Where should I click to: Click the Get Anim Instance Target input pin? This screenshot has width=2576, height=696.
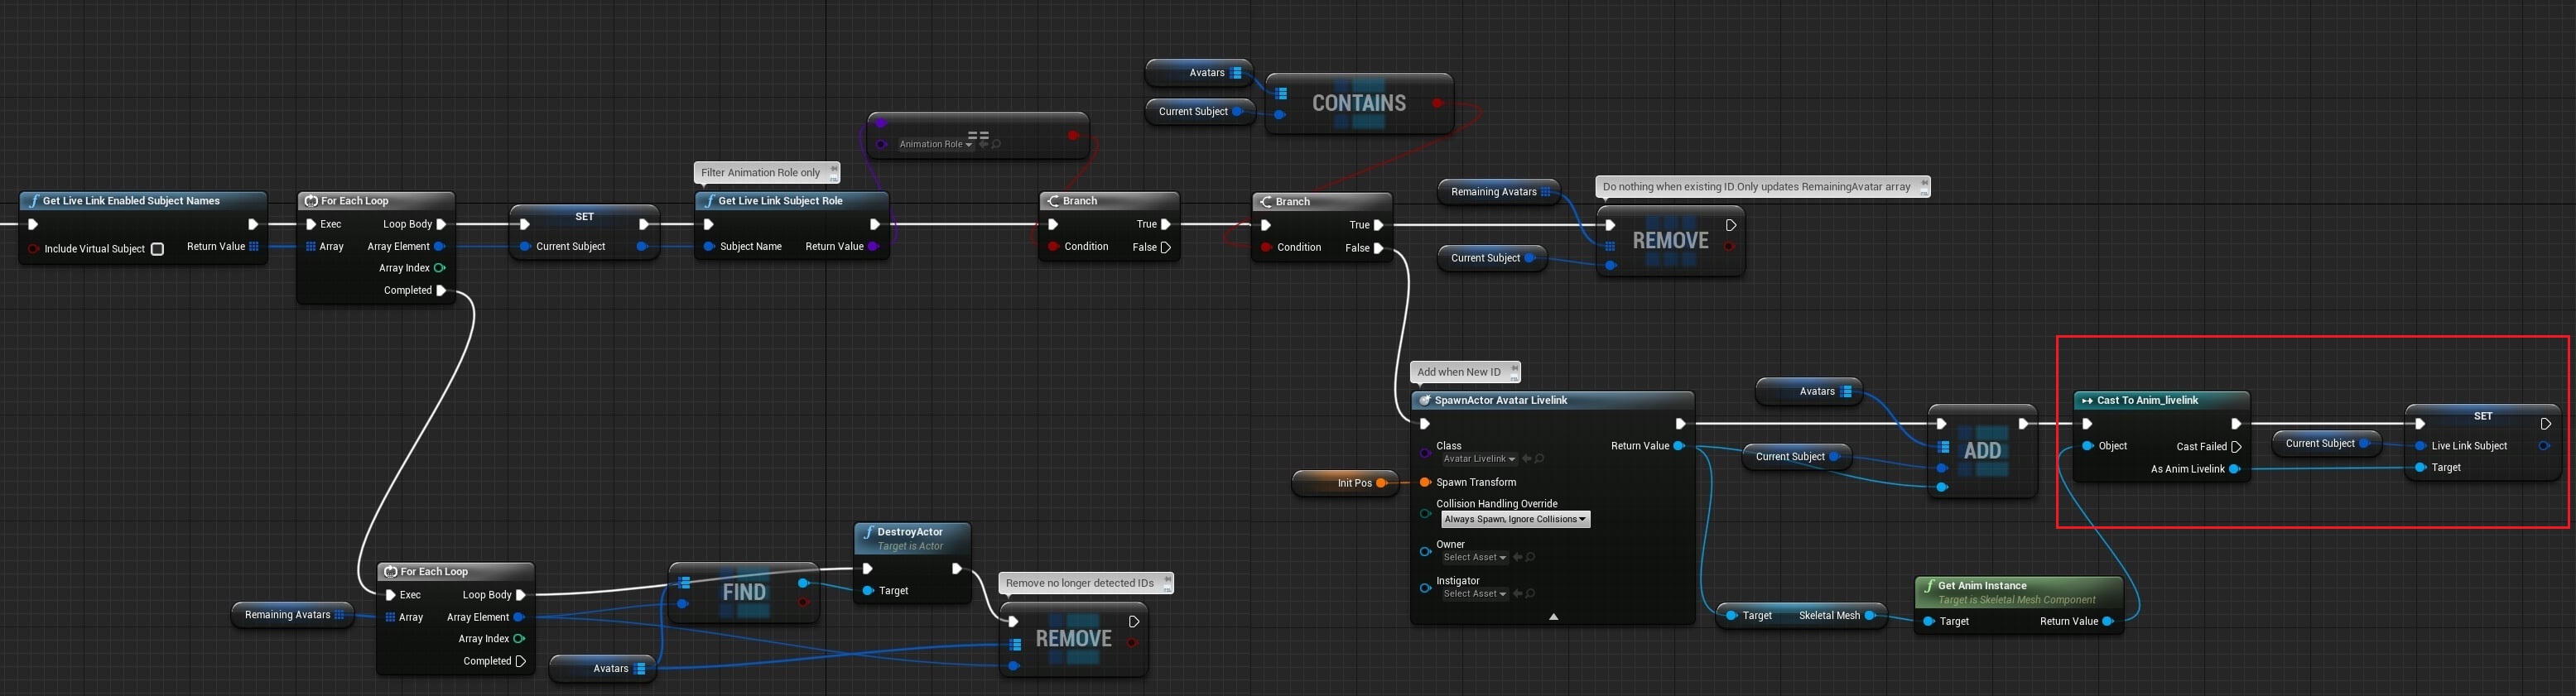1928,622
